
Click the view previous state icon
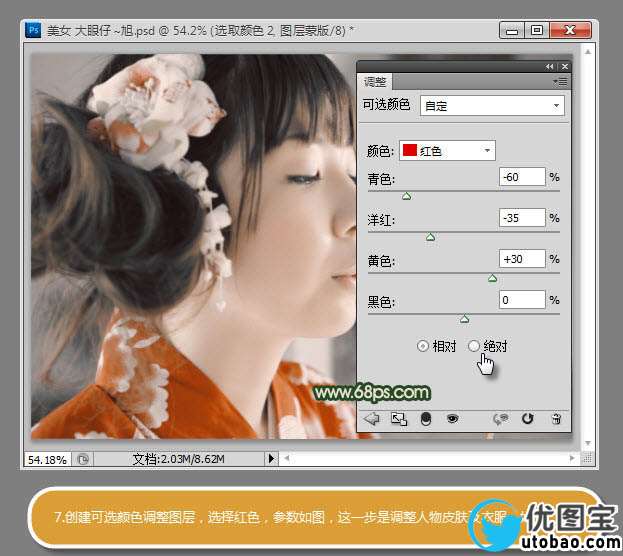click(501, 419)
